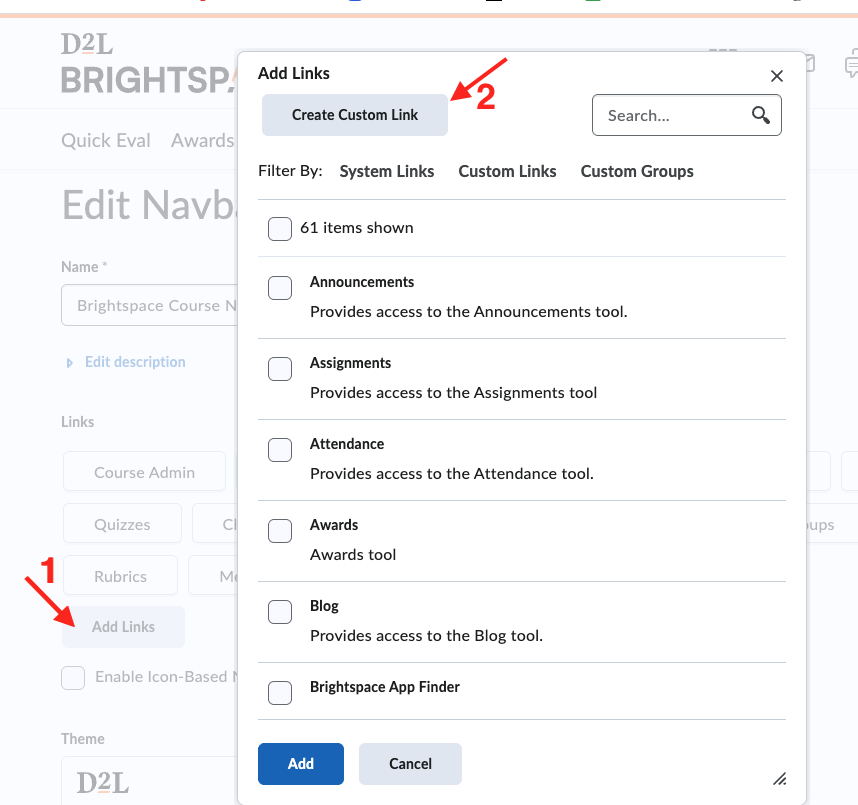
Task: Check the Announcements checkbox
Action: tap(280, 288)
